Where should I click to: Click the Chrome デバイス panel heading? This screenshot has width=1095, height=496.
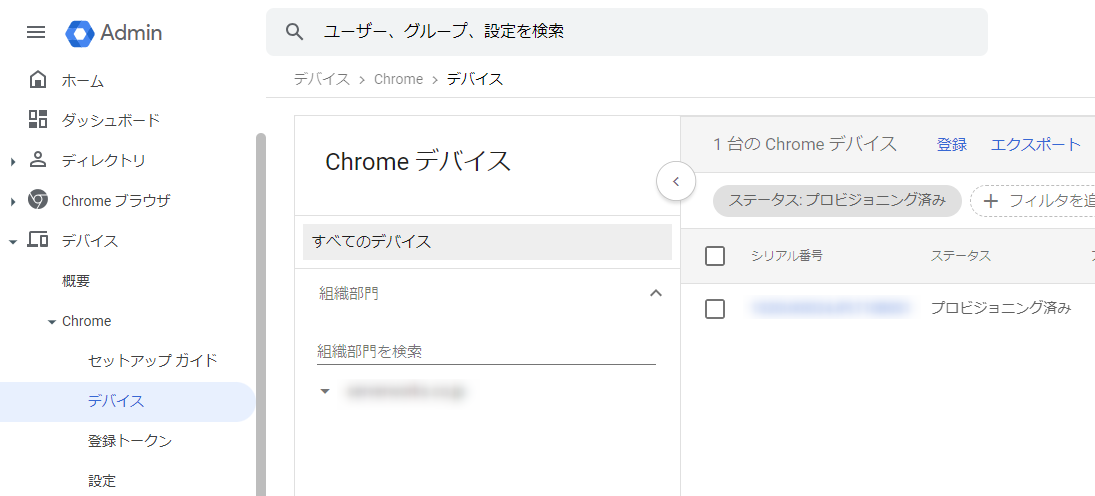click(x=418, y=162)
